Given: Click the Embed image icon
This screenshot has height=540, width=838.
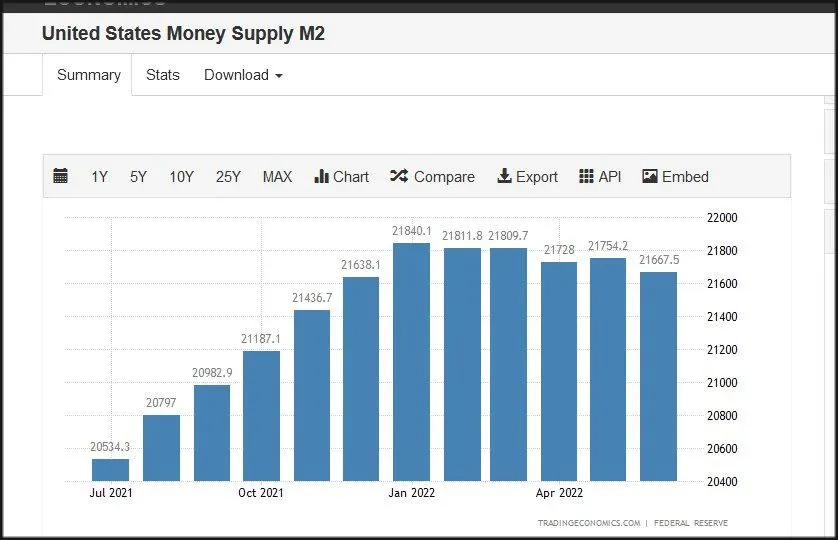Looking at the screenshot, I should pyautogui.click(x=650, y=177).
